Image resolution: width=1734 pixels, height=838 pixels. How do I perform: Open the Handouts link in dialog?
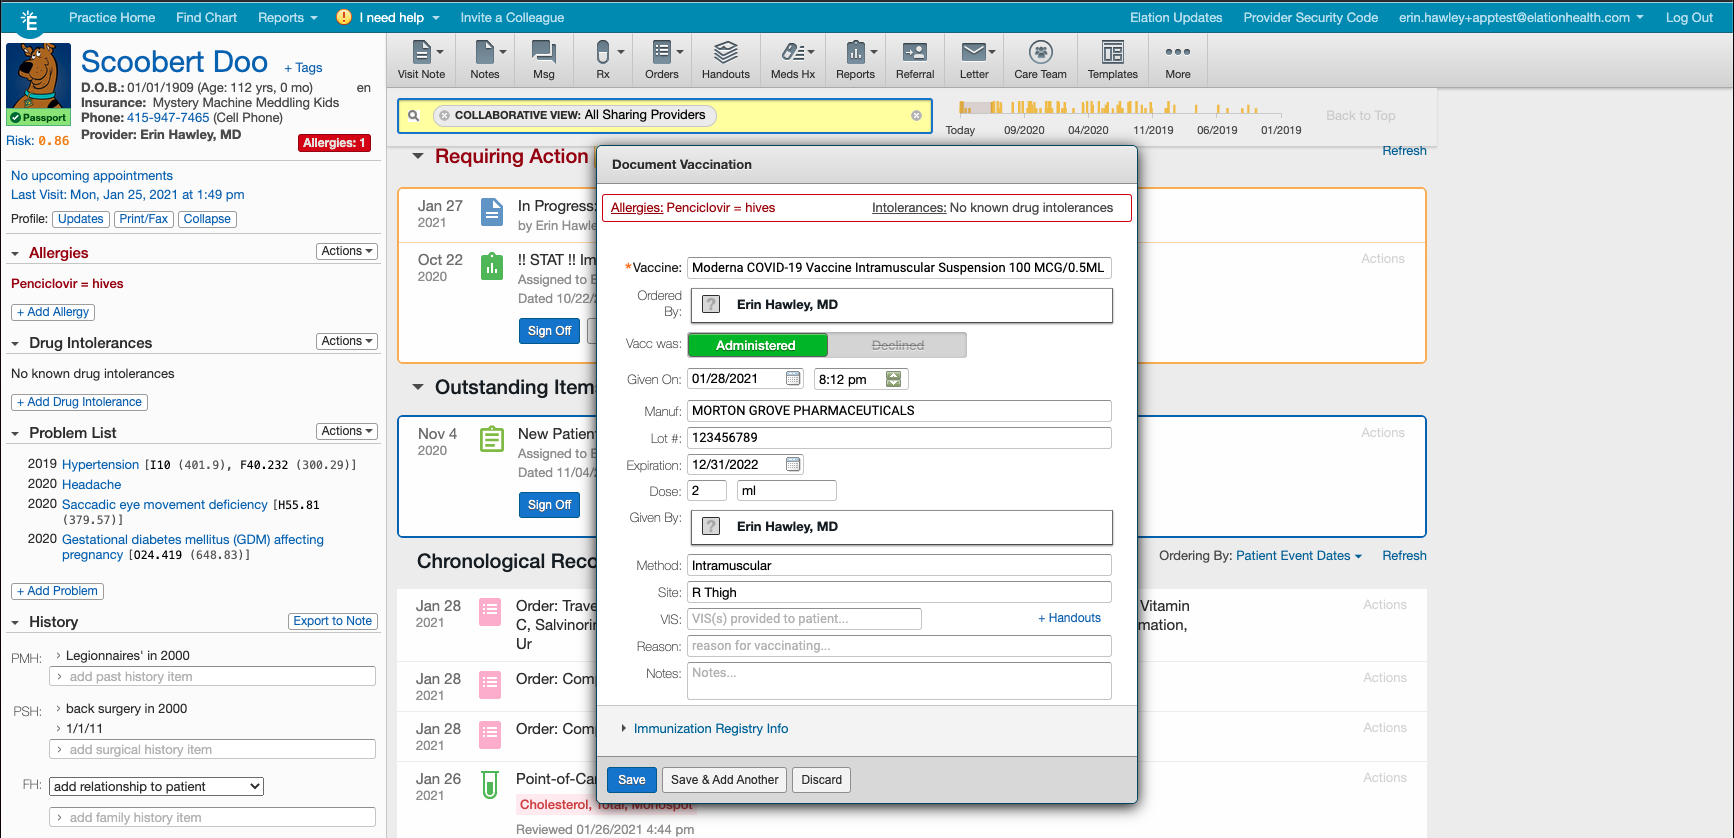click(x=1069, y=618)
